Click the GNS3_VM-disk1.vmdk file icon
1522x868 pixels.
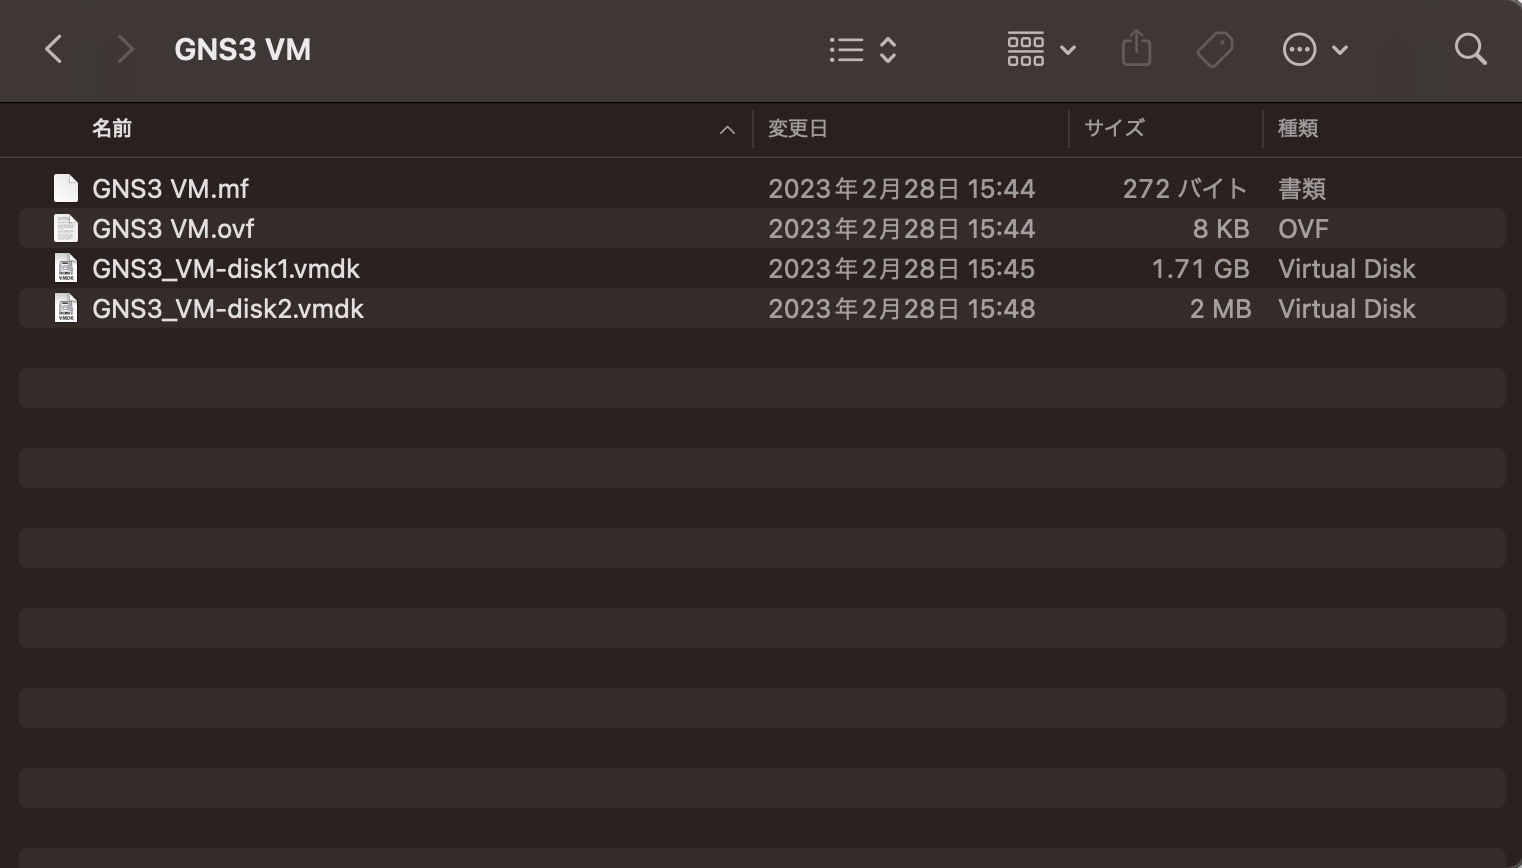(66, 268)
